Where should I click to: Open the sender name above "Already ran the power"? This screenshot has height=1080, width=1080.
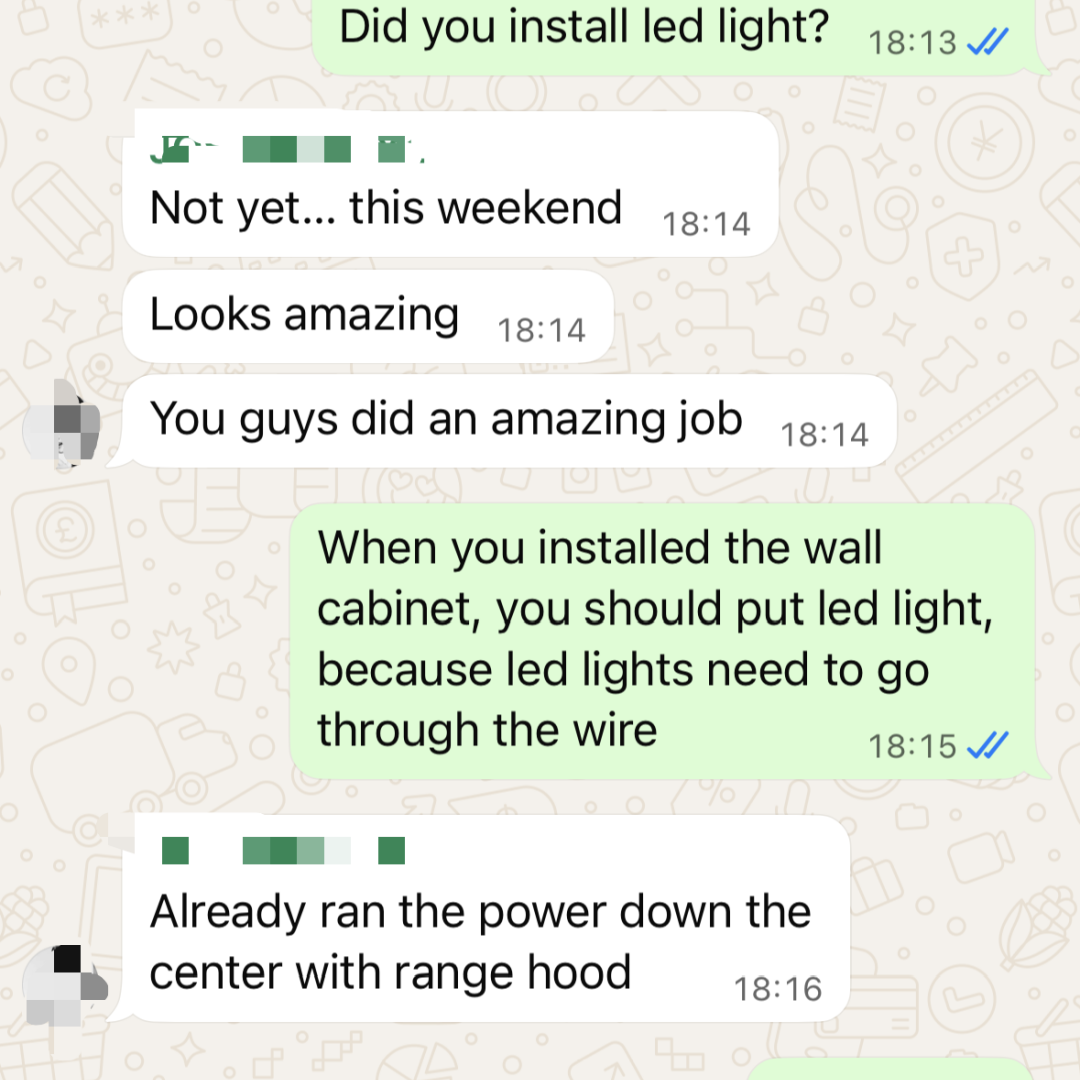click(x=283, y=851)
